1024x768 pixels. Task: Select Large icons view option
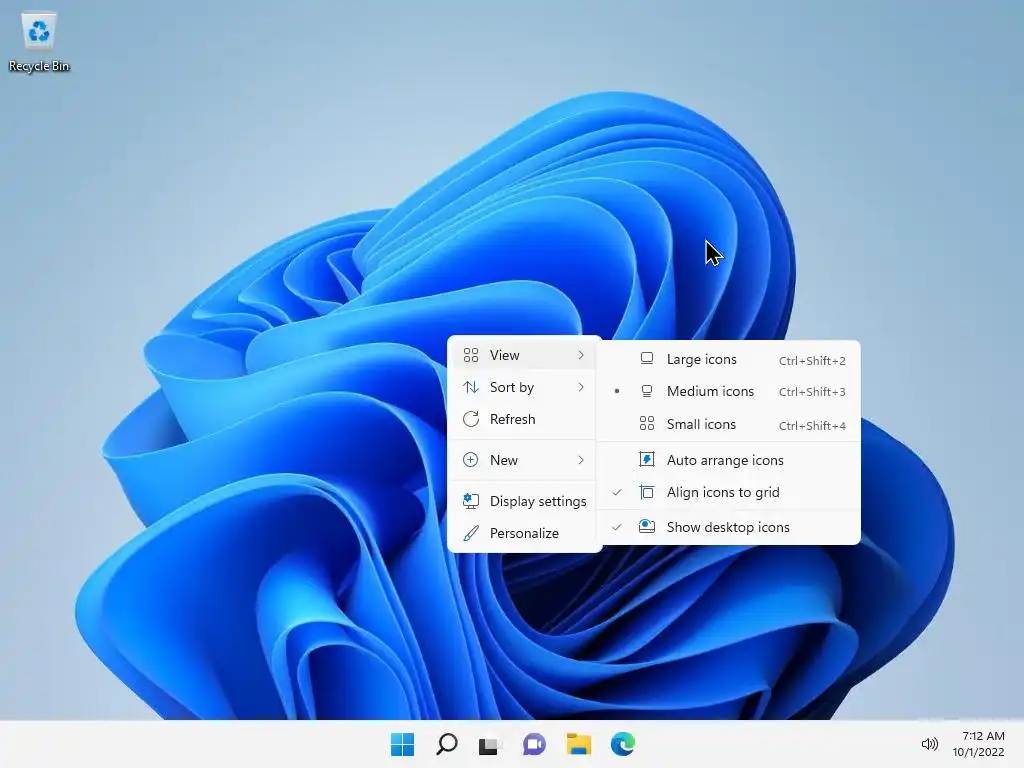pos(728,359)
